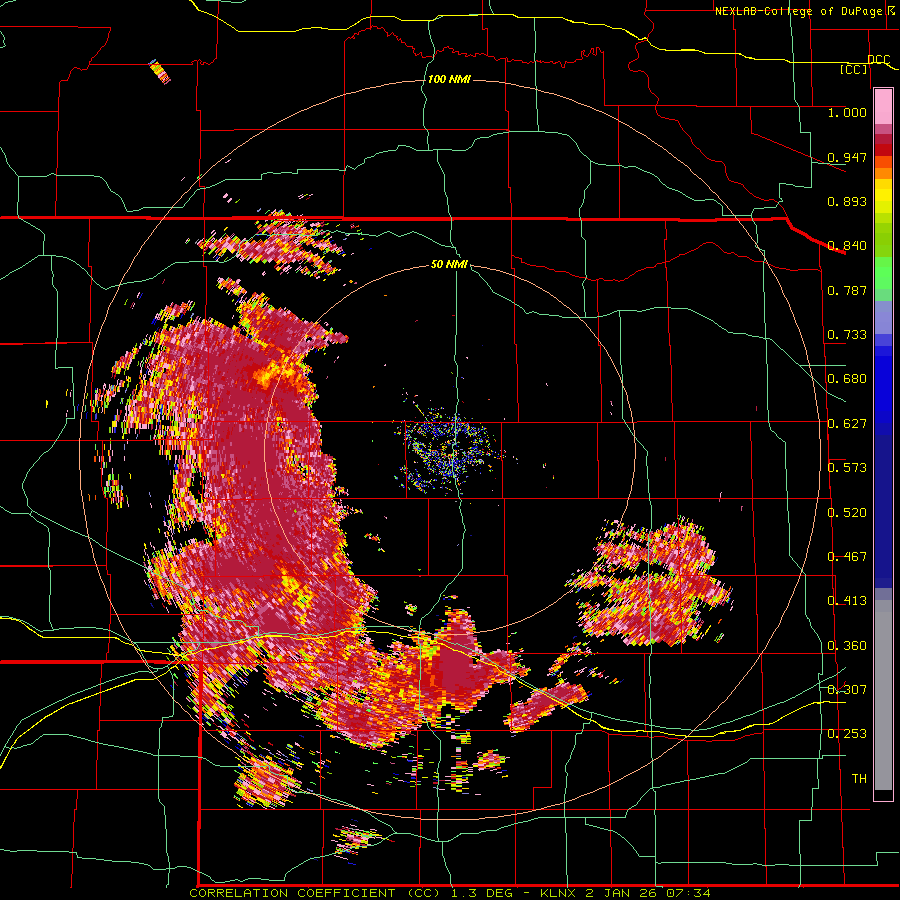900x900 pixels.
Task: Select the 0.787 scale label
Action: point(847,290)
